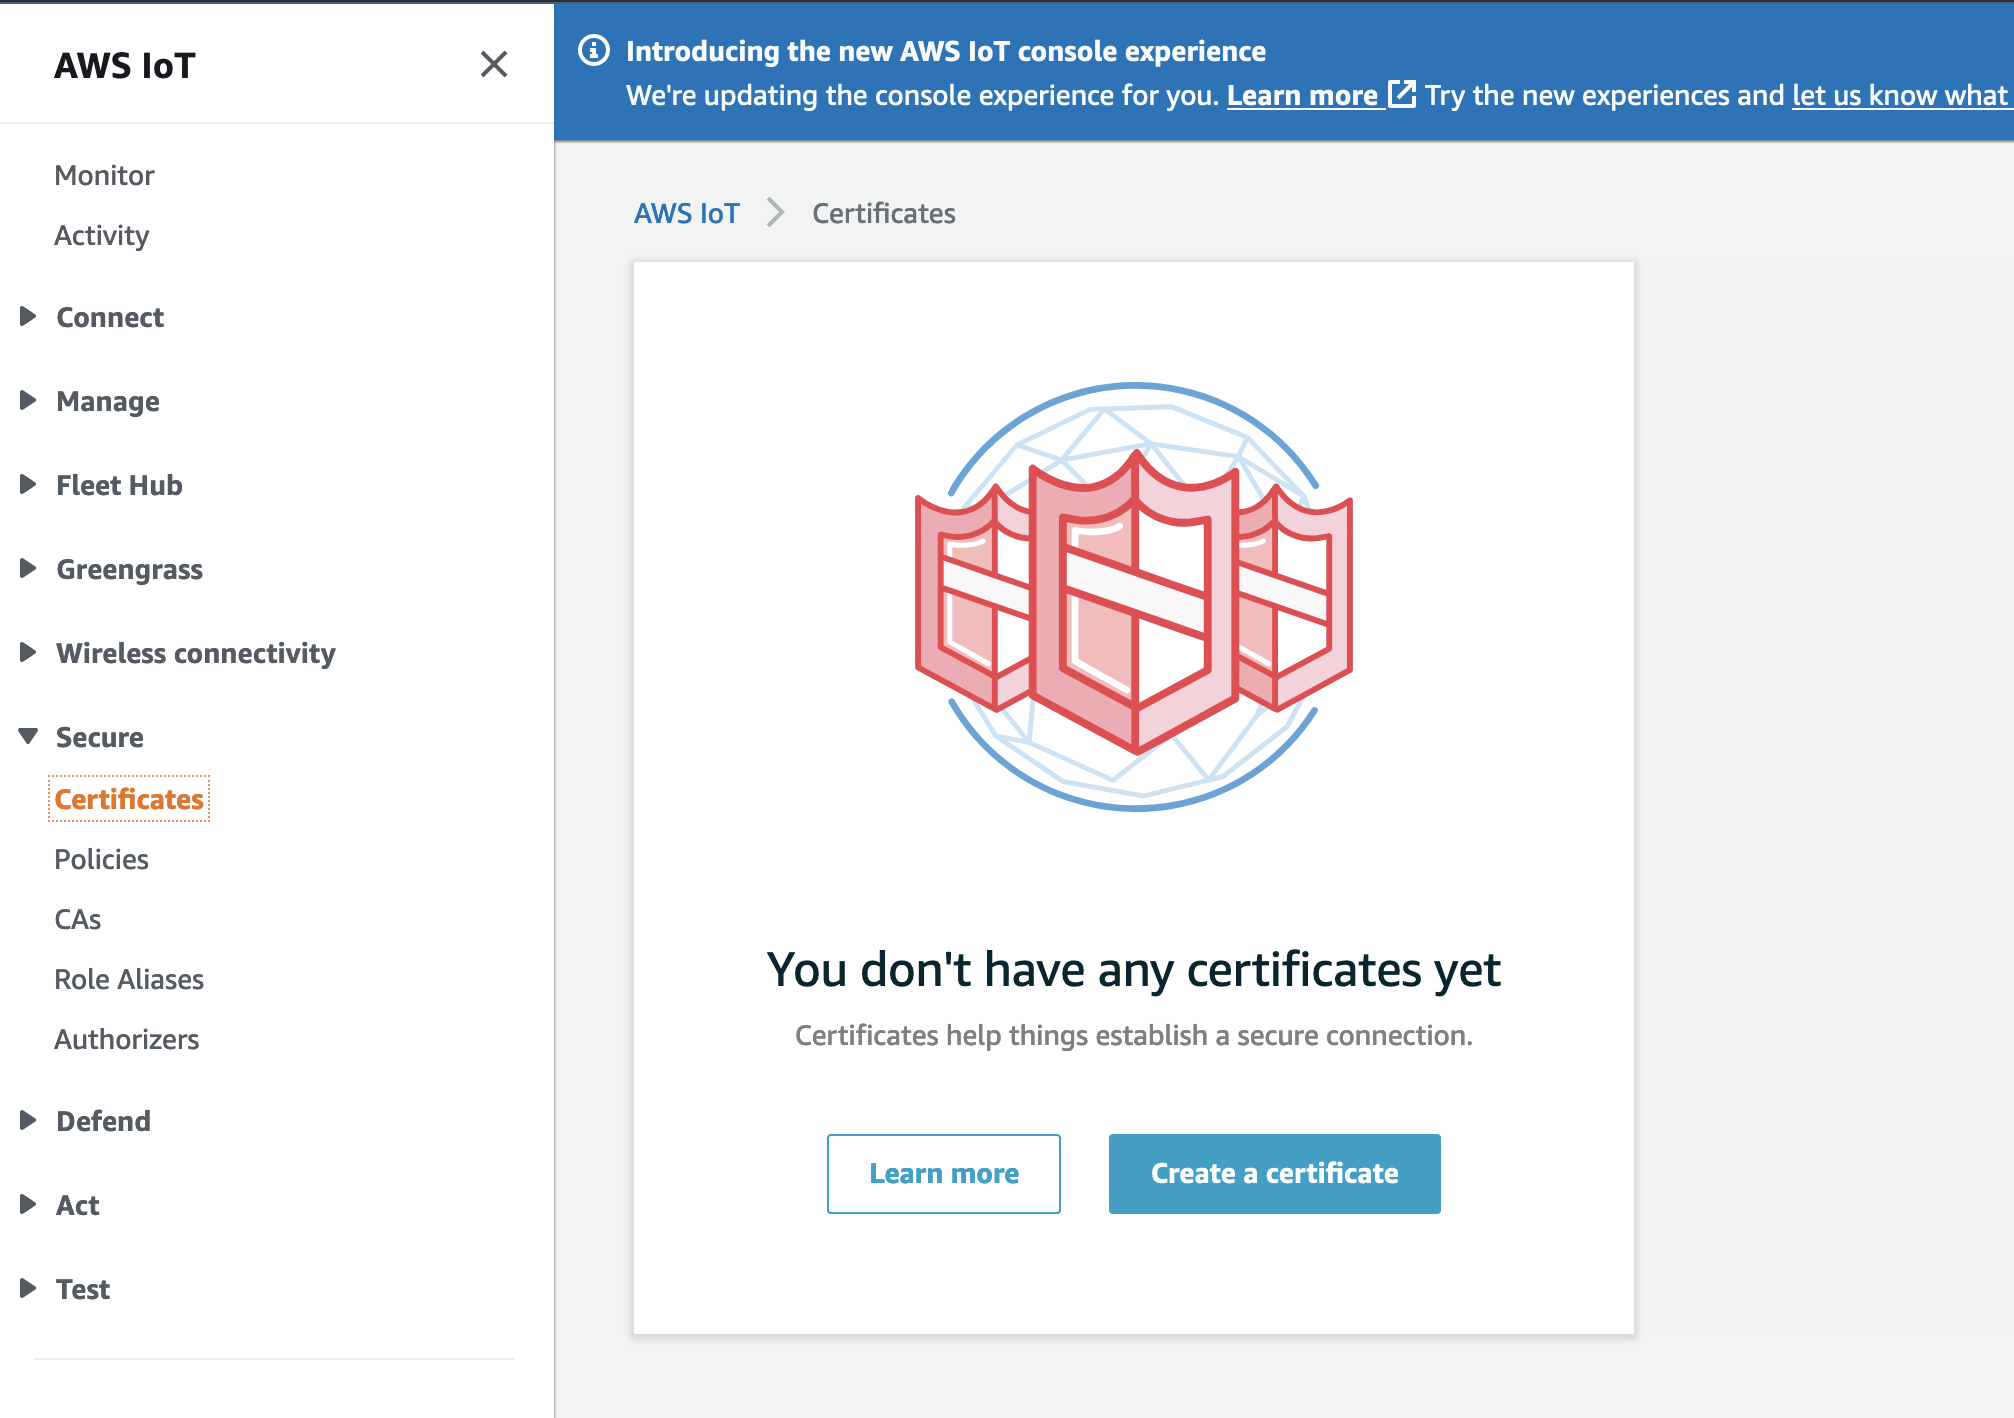Click the certificates shield illustration

(1134, 597)
